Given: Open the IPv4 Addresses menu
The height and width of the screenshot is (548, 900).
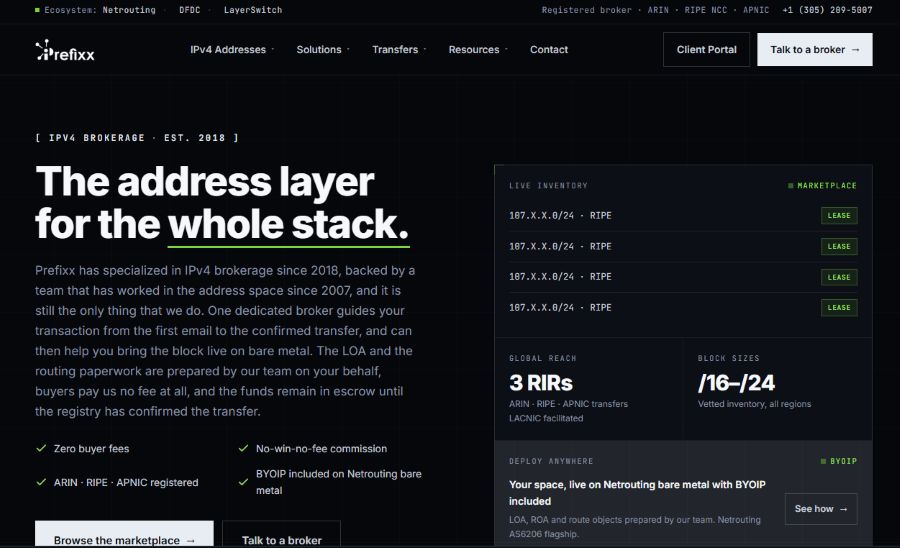Looking at the screenshot, I should pyautogui.click(x=232, y=50).
